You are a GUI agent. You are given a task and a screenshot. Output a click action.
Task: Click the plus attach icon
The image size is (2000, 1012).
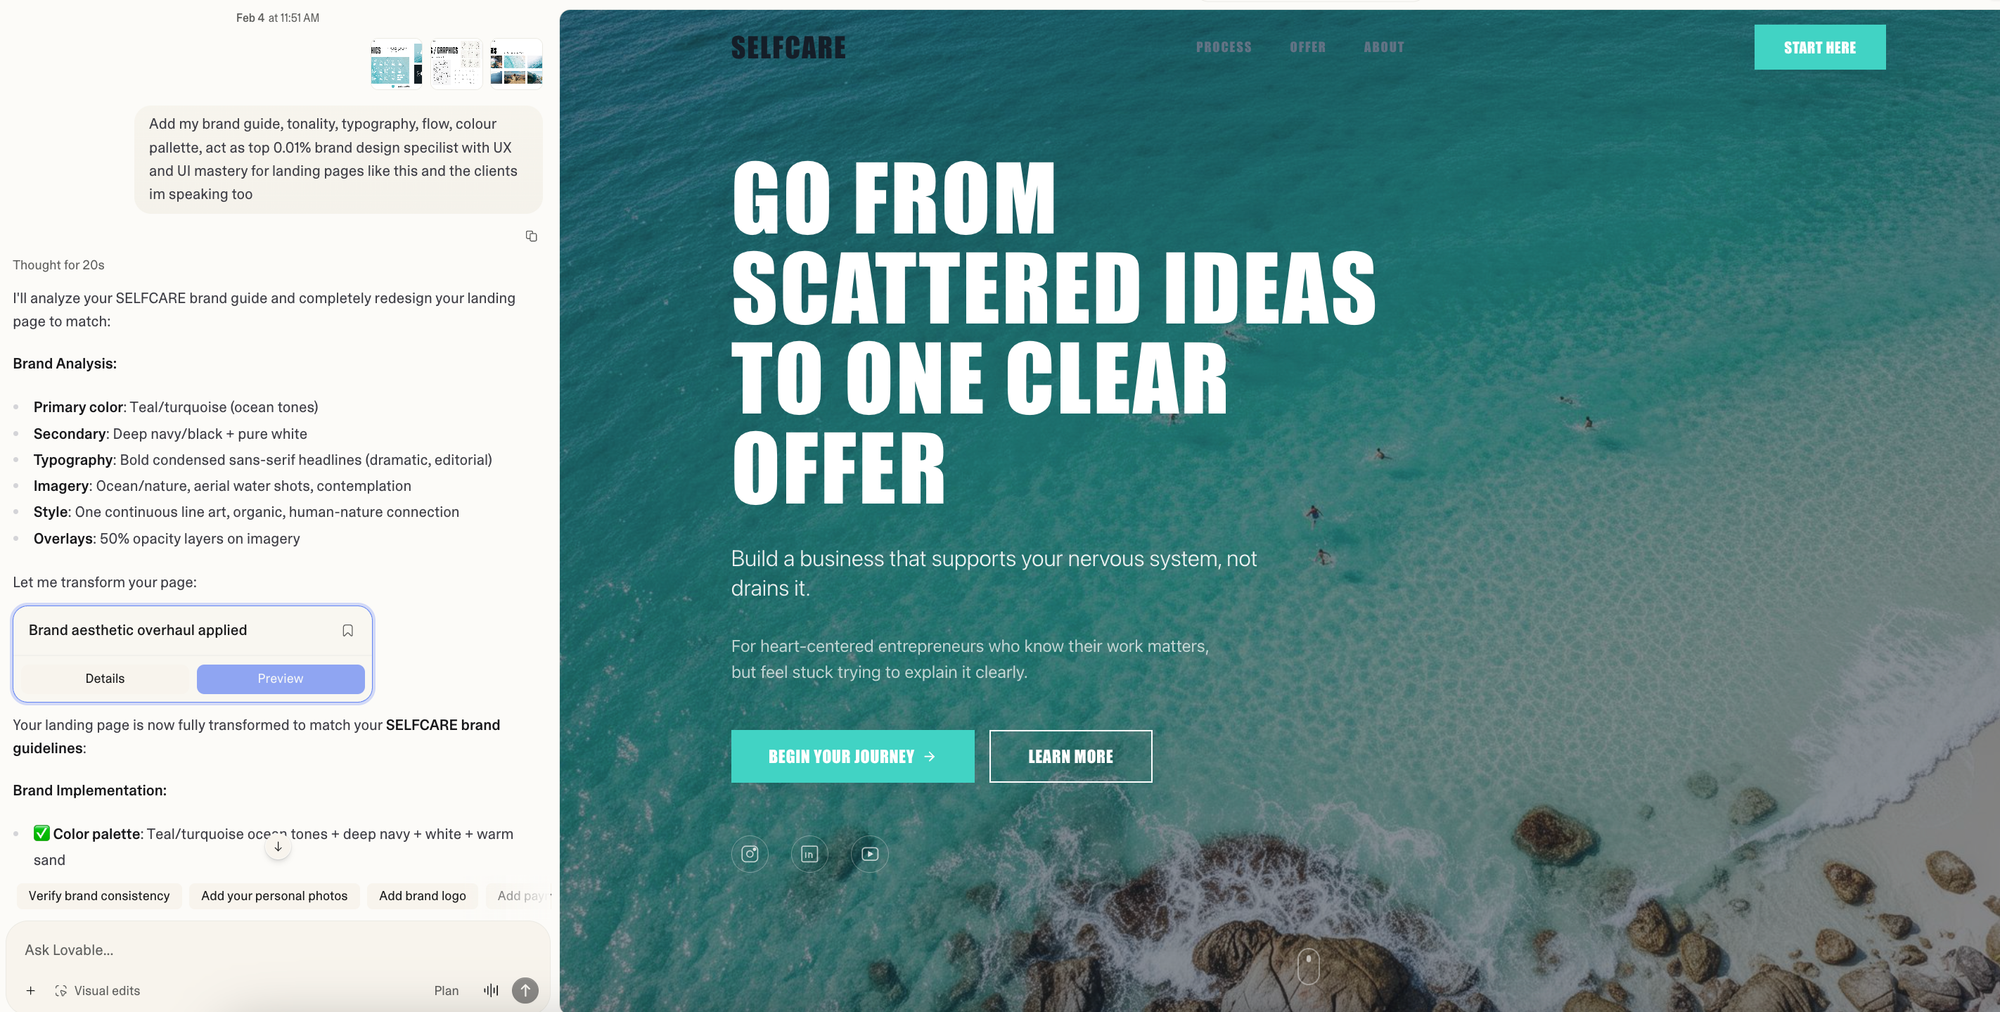click(31, 991)
